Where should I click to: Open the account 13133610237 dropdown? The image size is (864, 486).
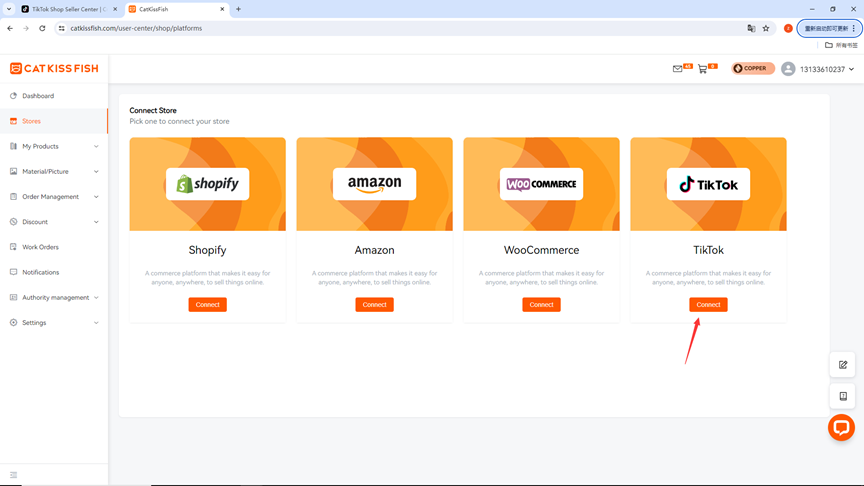(x=818, y=69)
